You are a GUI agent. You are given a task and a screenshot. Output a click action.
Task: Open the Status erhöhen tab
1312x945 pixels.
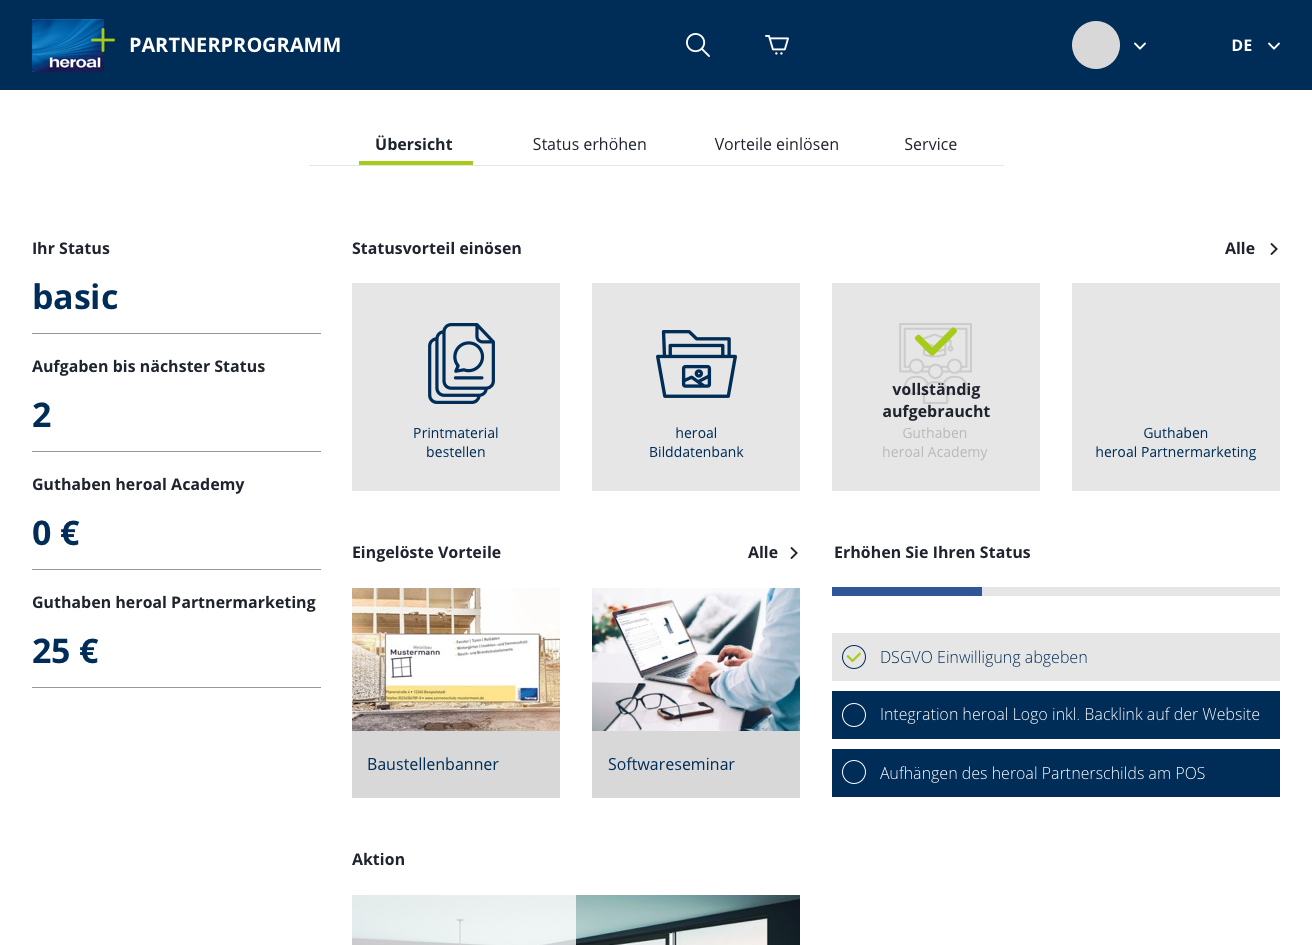(589, 144)
